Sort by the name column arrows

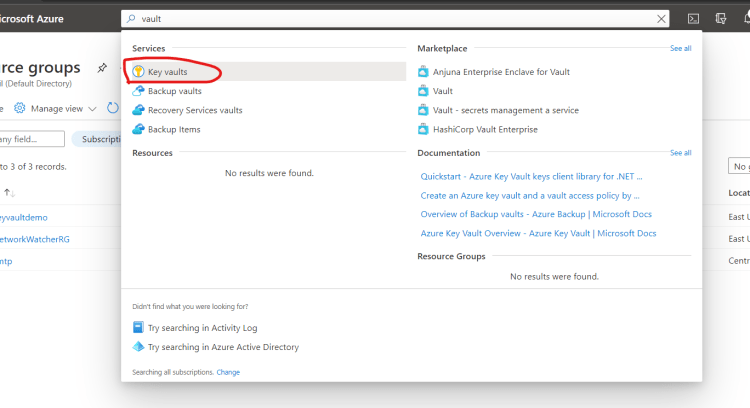point(9,193)
